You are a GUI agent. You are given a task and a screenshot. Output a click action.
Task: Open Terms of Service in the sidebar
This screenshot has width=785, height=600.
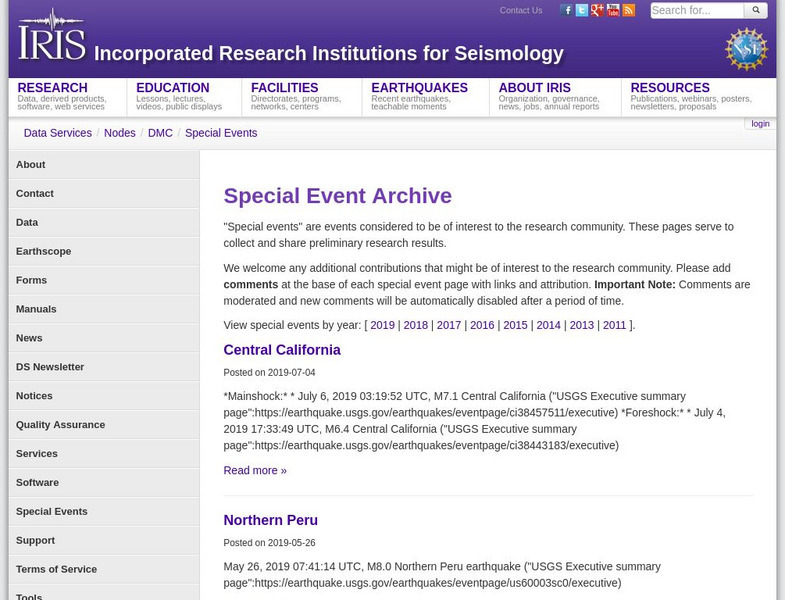[104, 569]
